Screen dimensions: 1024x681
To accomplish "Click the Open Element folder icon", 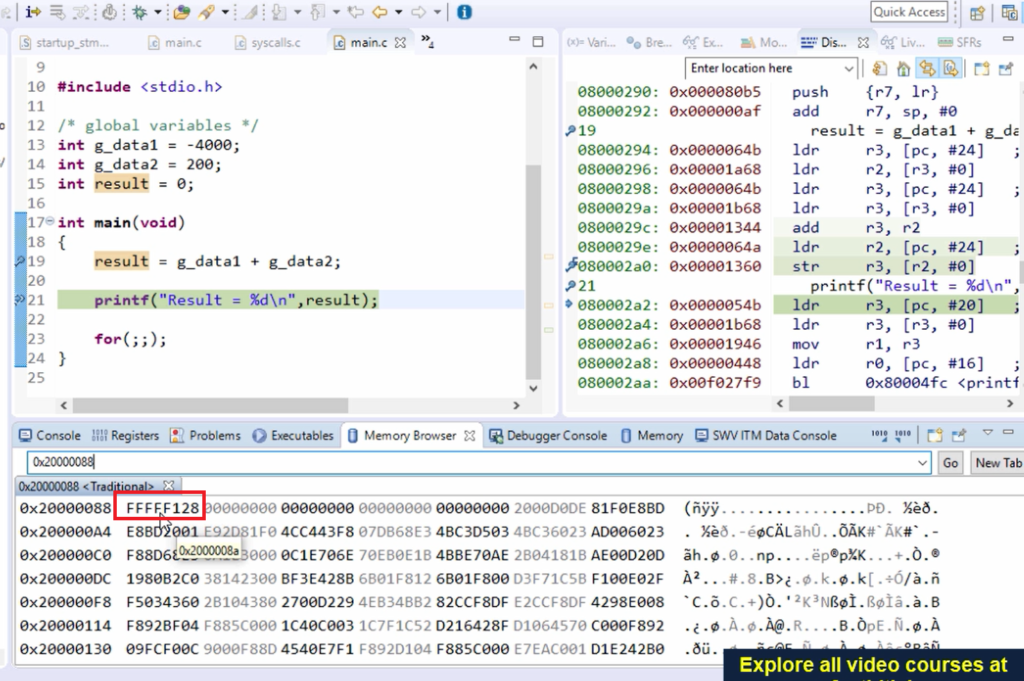I will (x=182, y=12).
